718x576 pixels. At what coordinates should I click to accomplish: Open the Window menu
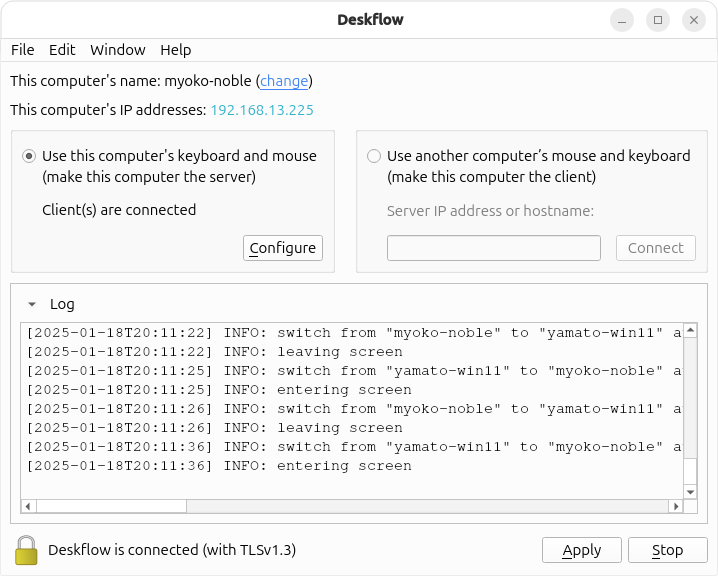pyautogui.click(x=117, y=50)
